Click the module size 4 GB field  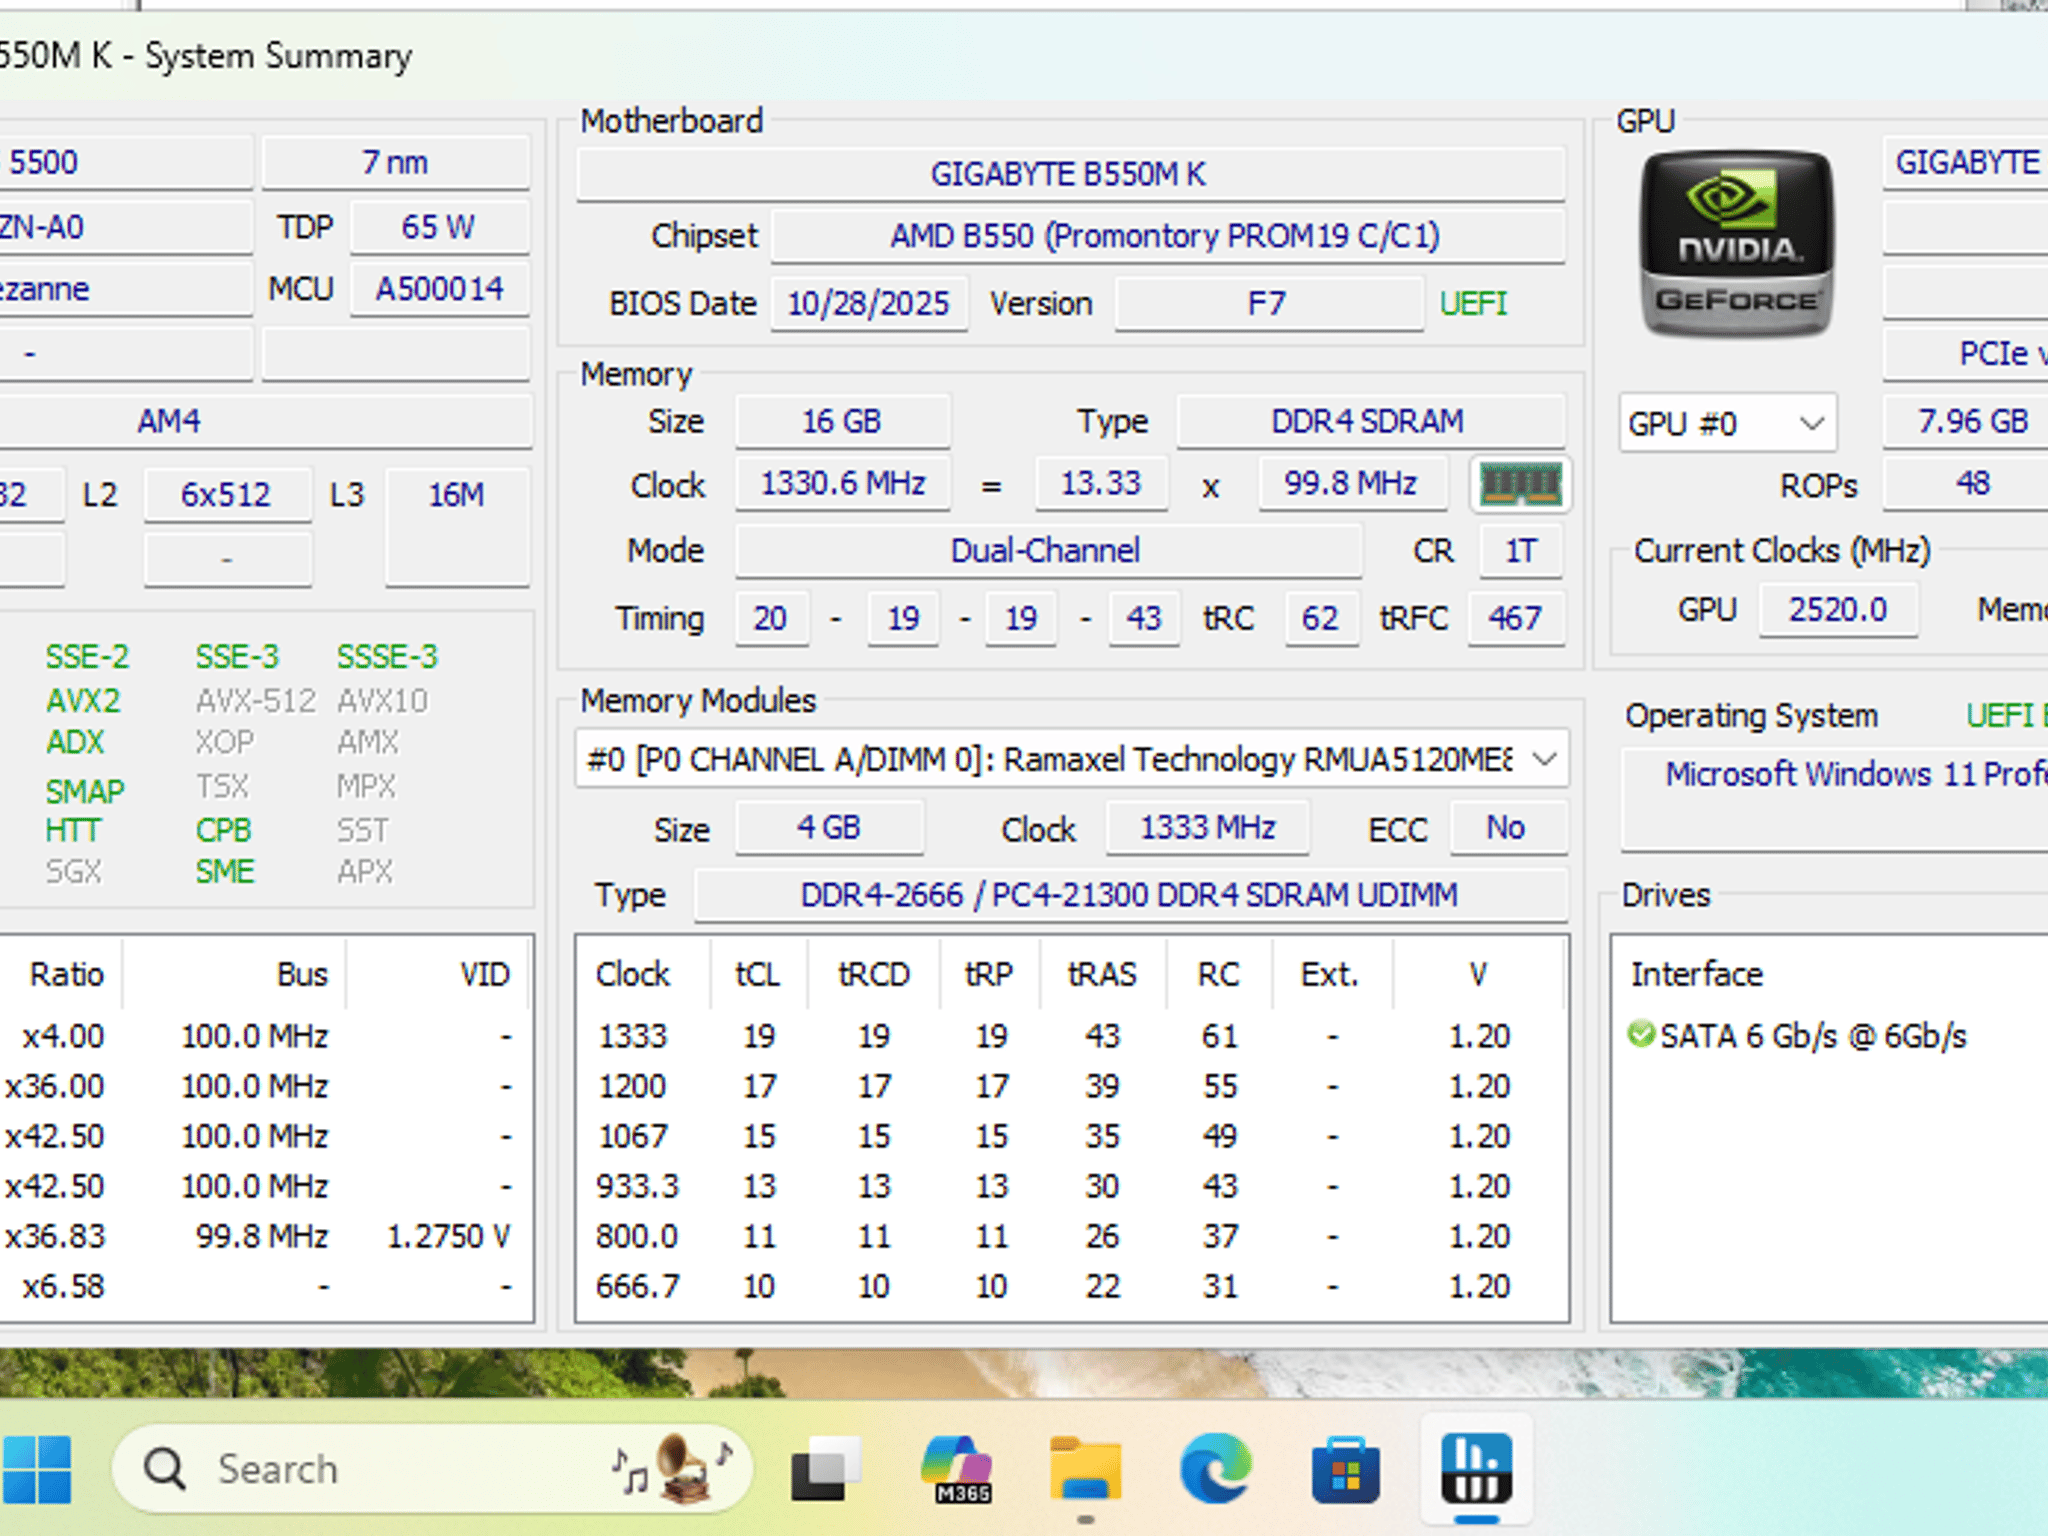point(830,828)
